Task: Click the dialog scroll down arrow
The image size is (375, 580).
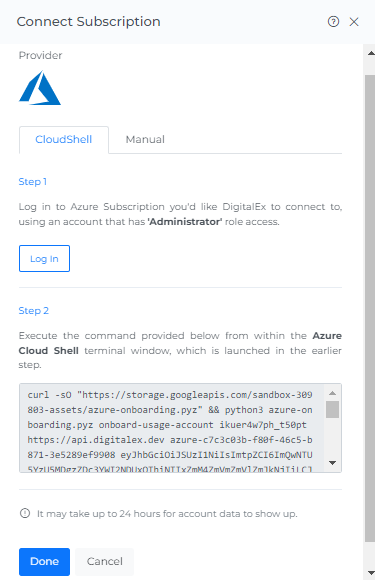Action: tap(371, 573)
